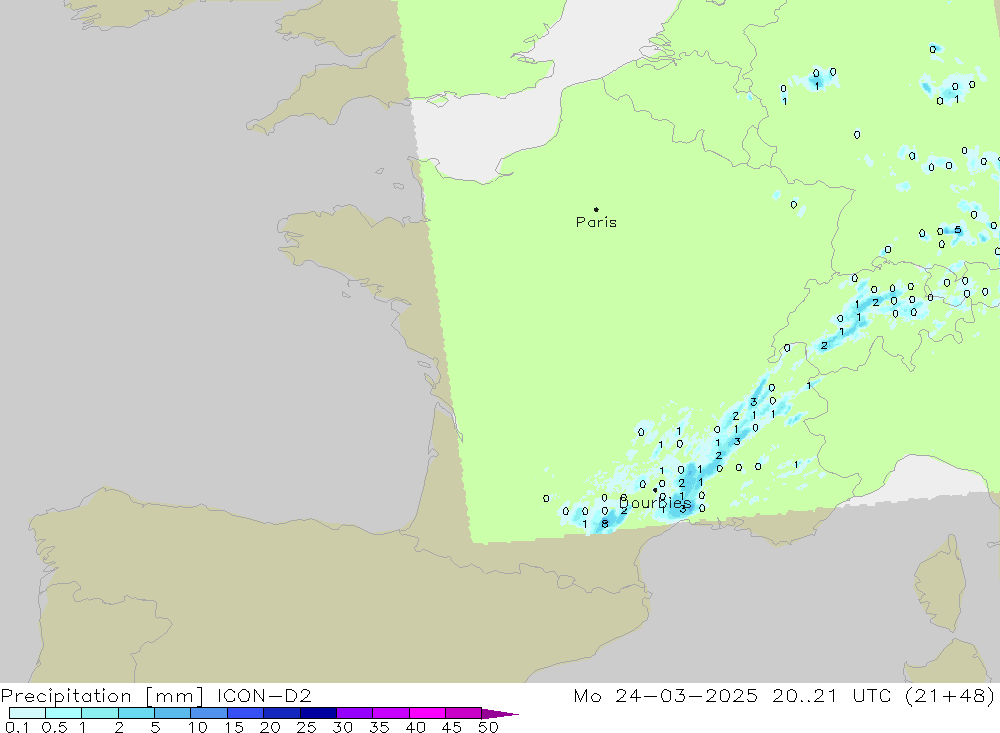Click the Paris city label
The height and width of the screenshot is (733, 1000).
click(596, 222)
